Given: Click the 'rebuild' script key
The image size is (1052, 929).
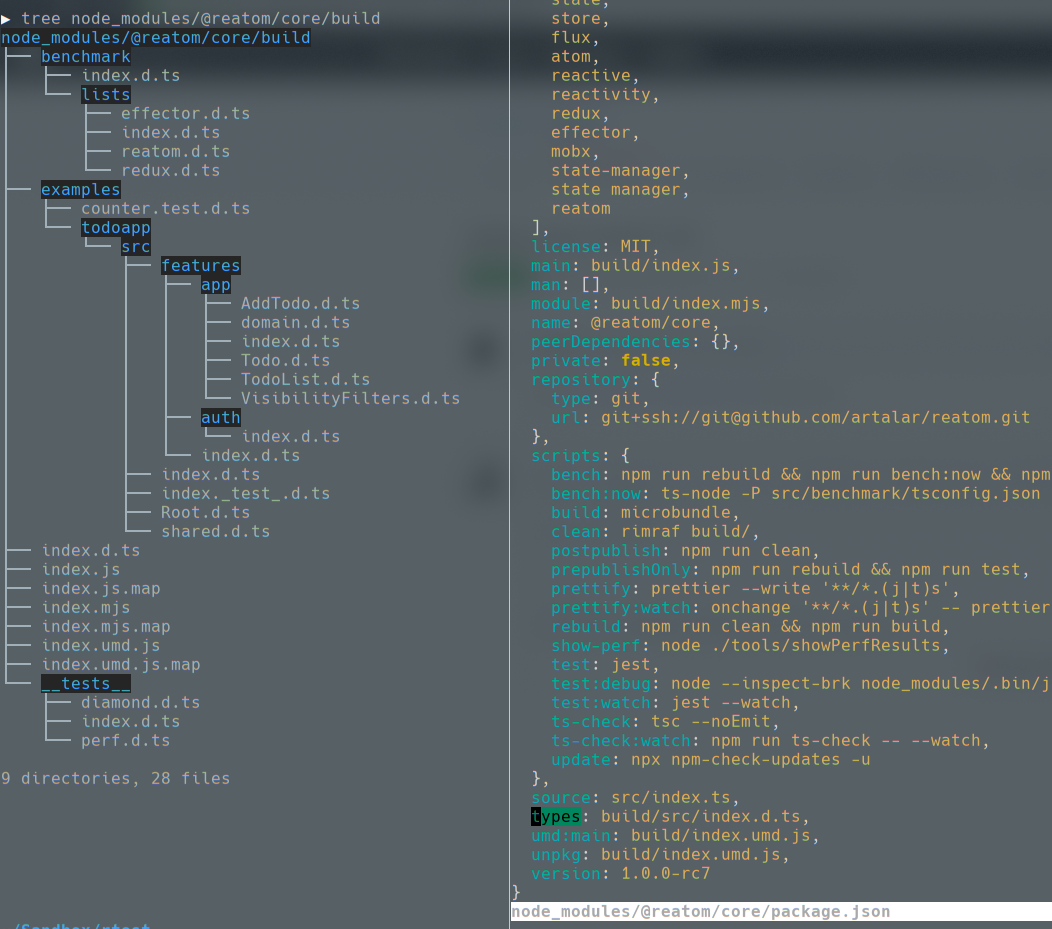Looking at the screenshot, I should point(585,626).
